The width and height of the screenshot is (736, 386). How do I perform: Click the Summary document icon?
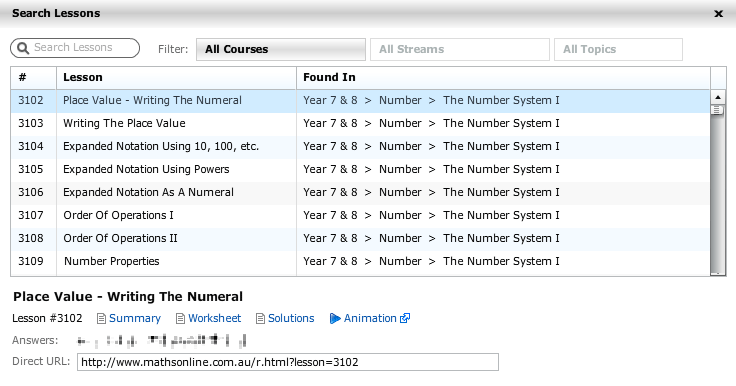pyautogui.click(x=101, y=319)
